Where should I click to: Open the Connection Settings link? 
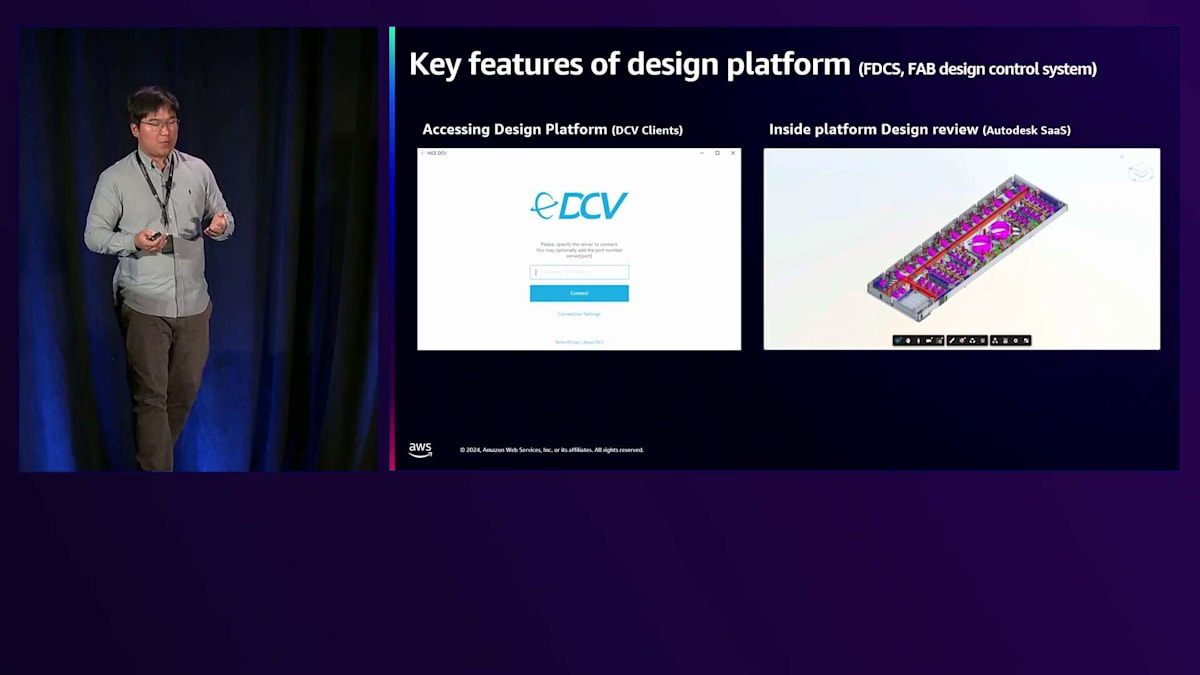coord(579,314)
